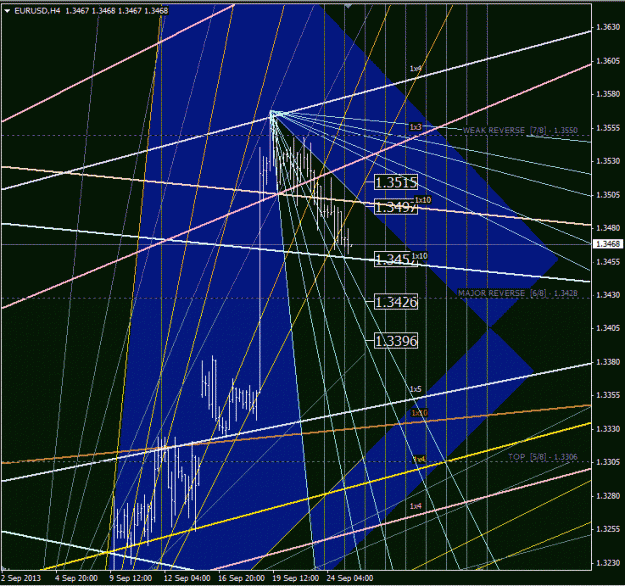Click 1.3580 on the price axis

pos(608,94)
